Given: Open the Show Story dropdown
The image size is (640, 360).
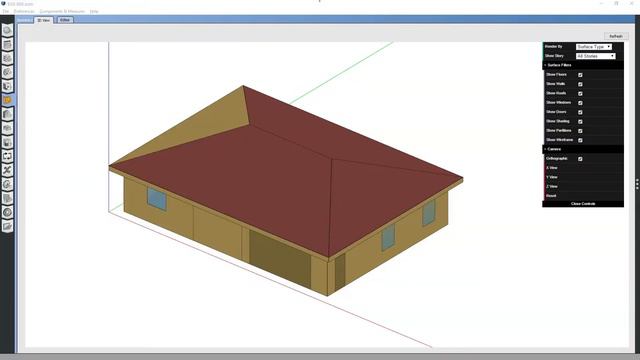Looking at the screenshot, I should 596,56.
